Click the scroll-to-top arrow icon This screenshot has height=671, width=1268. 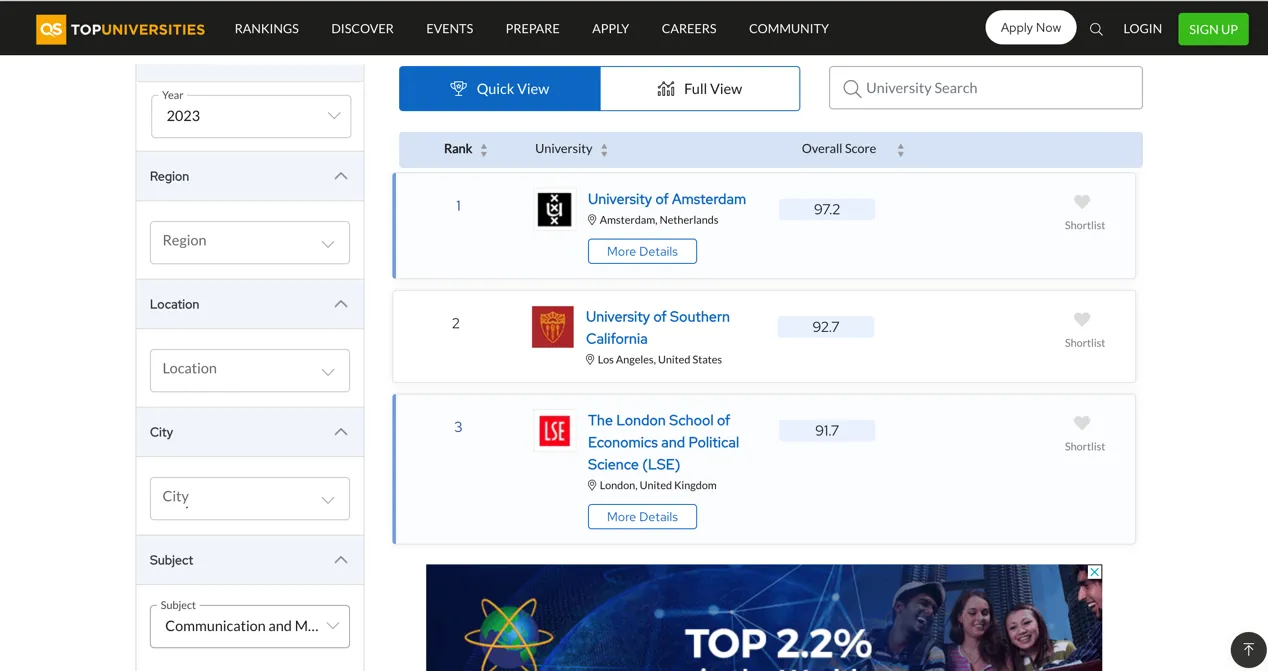coord(1248,649)
